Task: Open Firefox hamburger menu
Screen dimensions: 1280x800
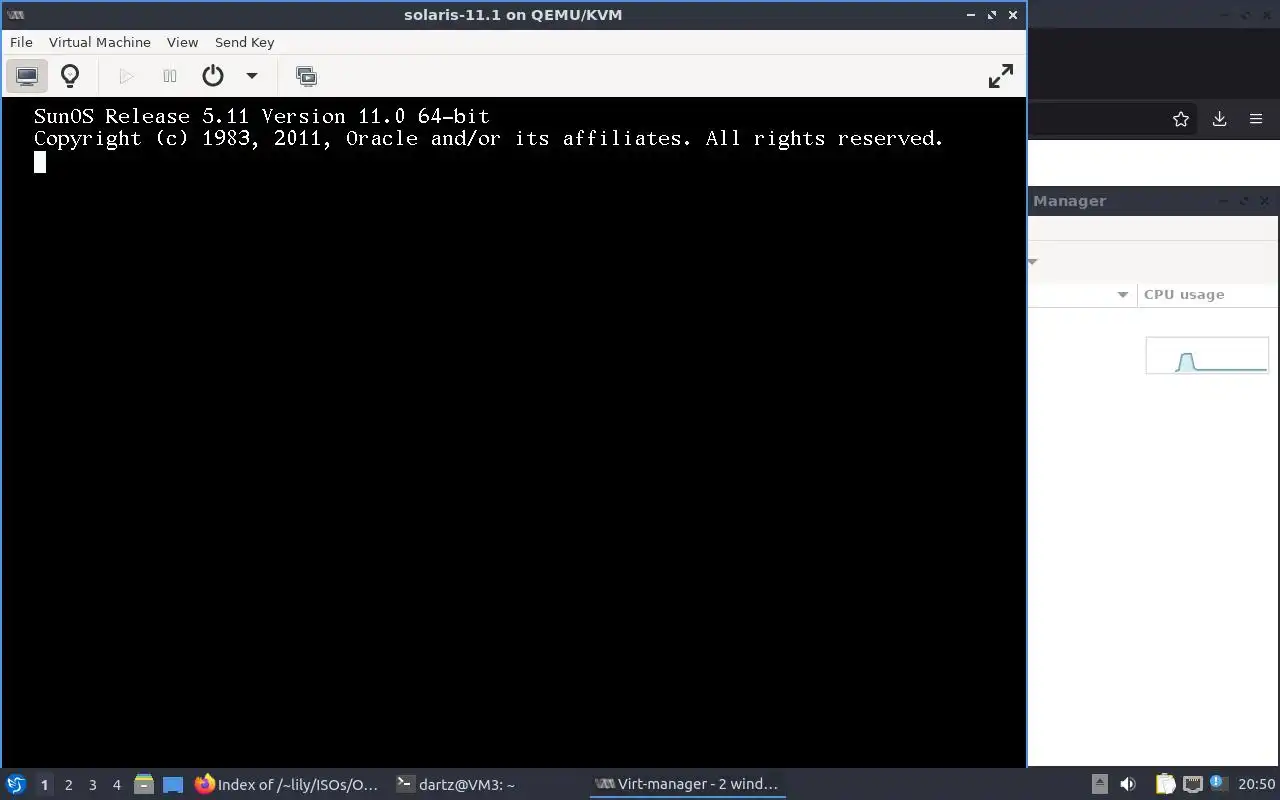Action: (1256, 119)
